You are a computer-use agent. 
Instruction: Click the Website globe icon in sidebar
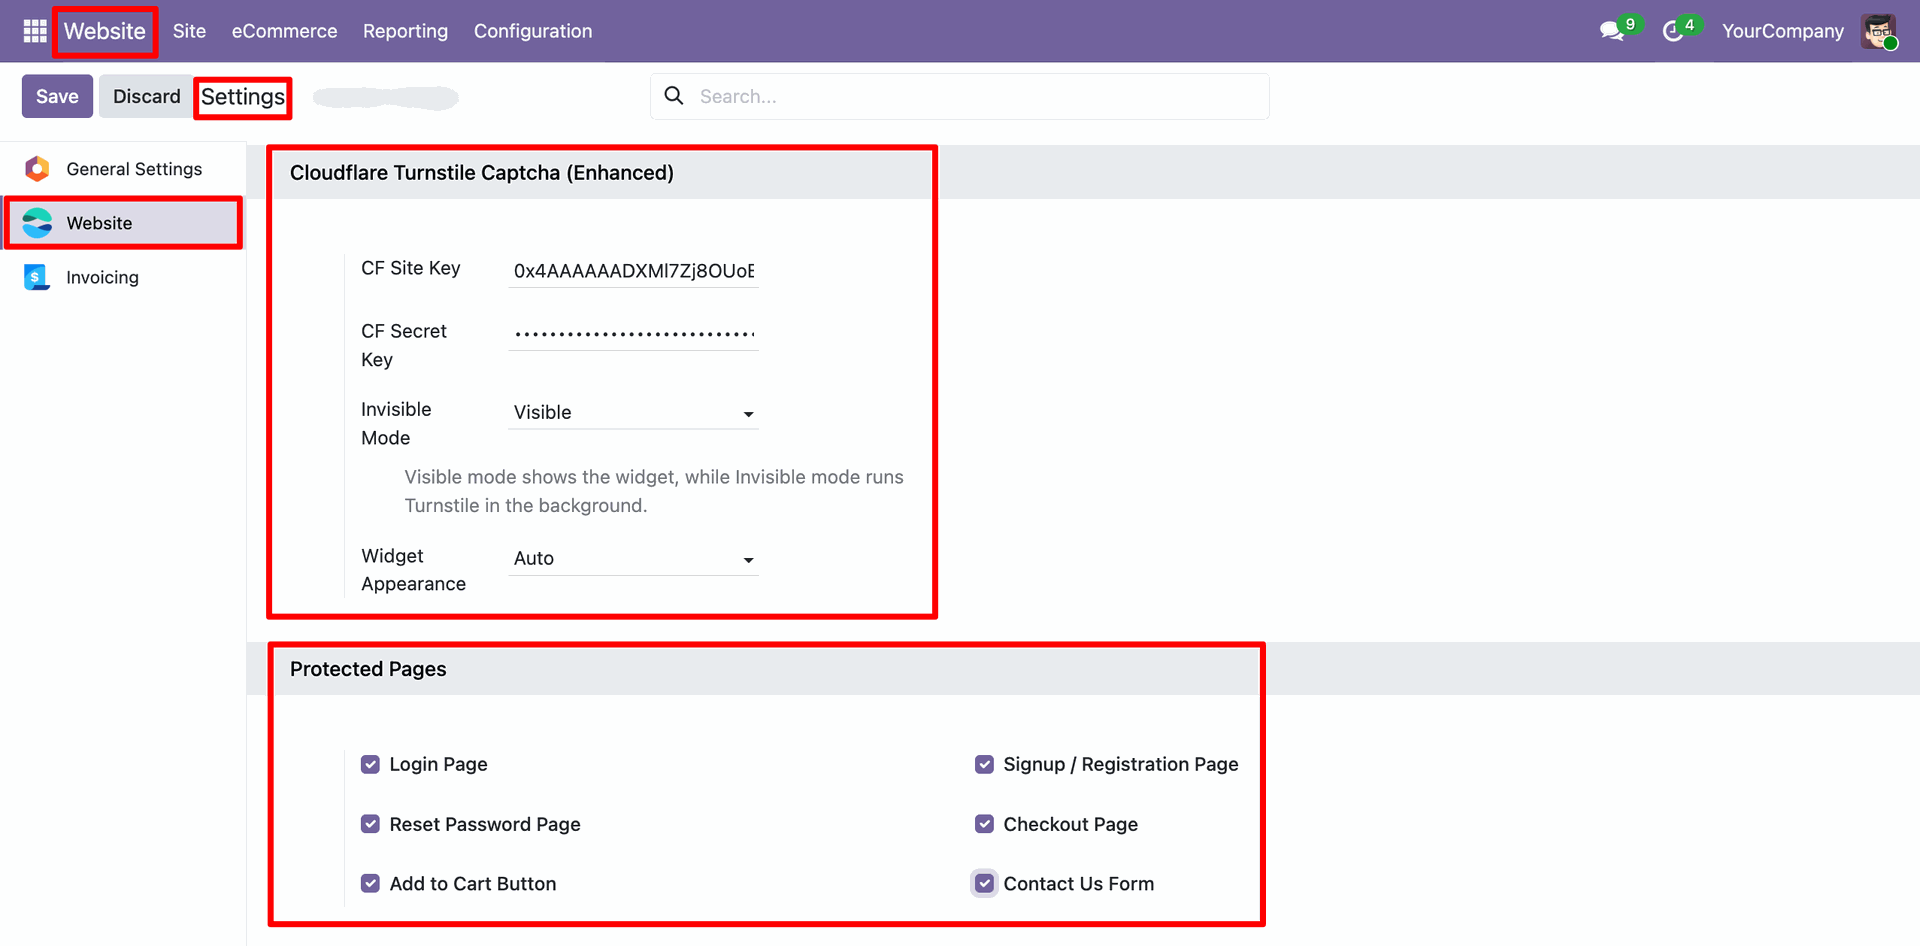37,223
